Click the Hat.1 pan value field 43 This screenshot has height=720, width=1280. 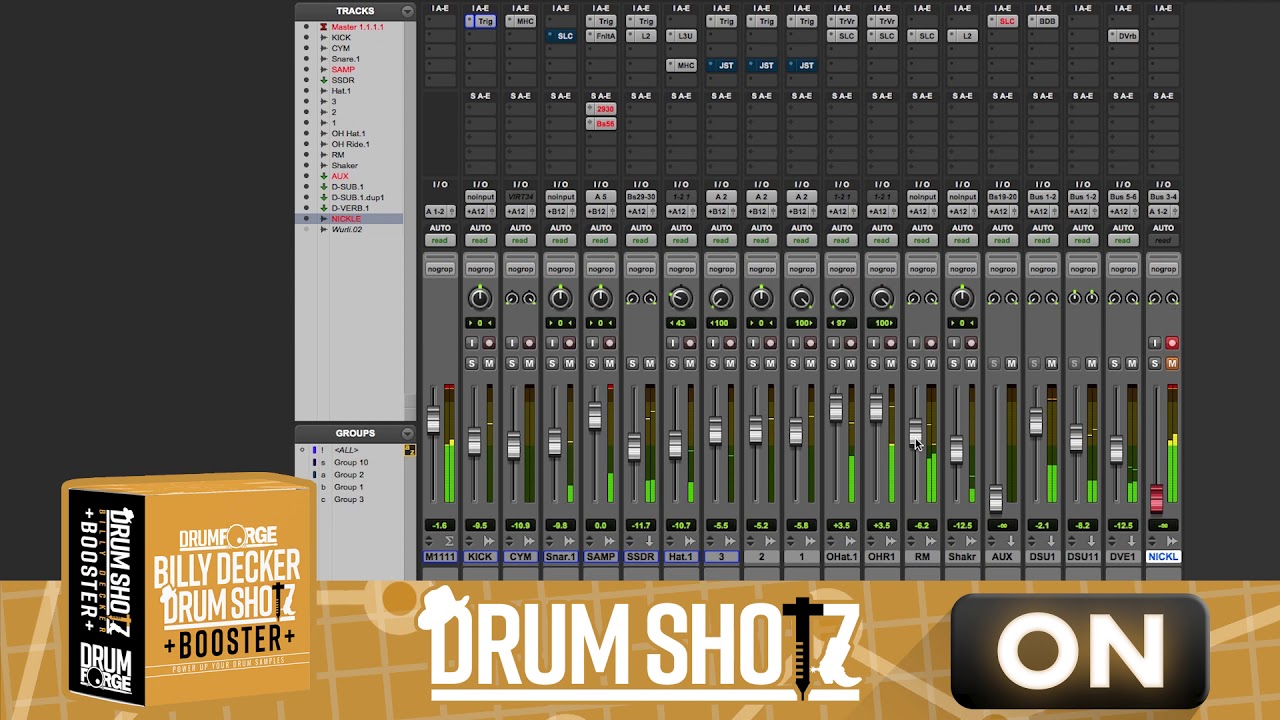pos(681,323)
